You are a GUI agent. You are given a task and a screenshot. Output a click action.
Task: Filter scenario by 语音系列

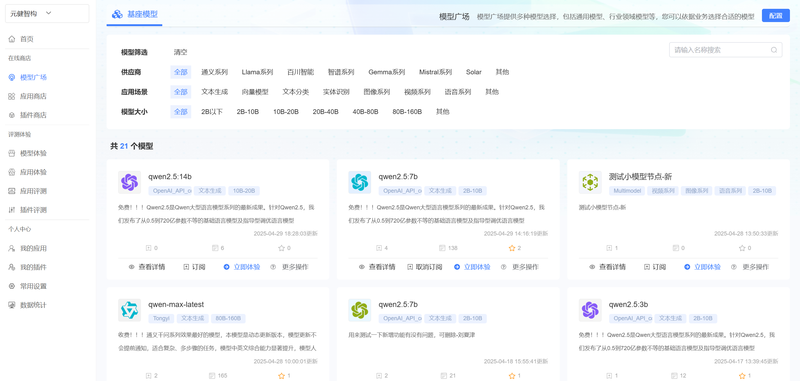coord(458,92)
